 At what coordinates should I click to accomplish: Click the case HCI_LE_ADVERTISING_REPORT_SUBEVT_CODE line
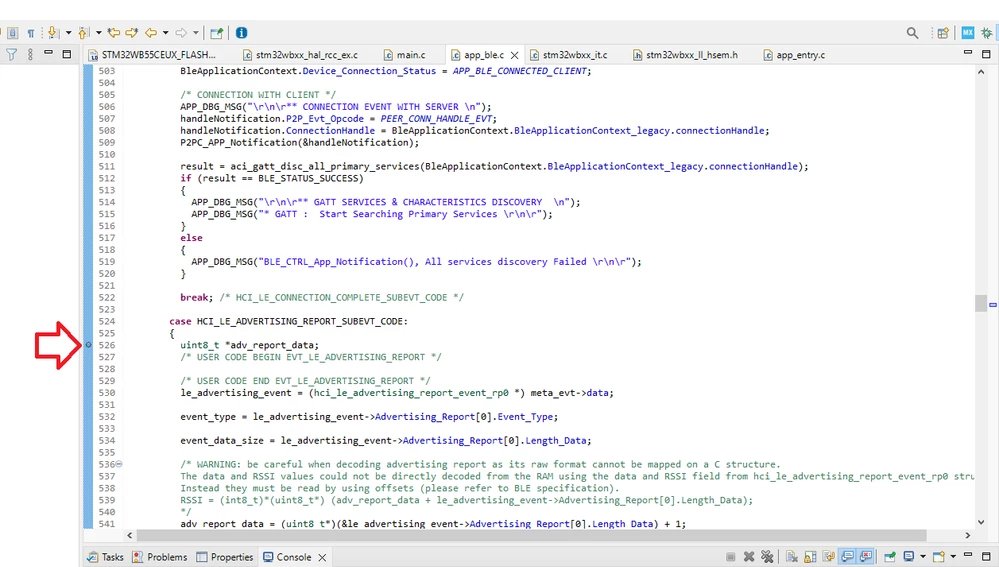click(288, 321)
